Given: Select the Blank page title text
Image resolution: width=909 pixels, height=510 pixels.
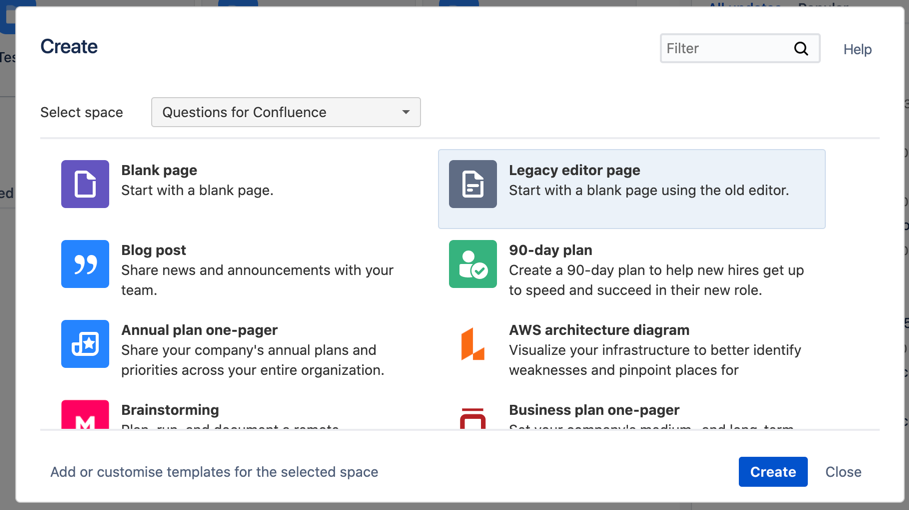Looking at the screenshot, I should (159, 170).
